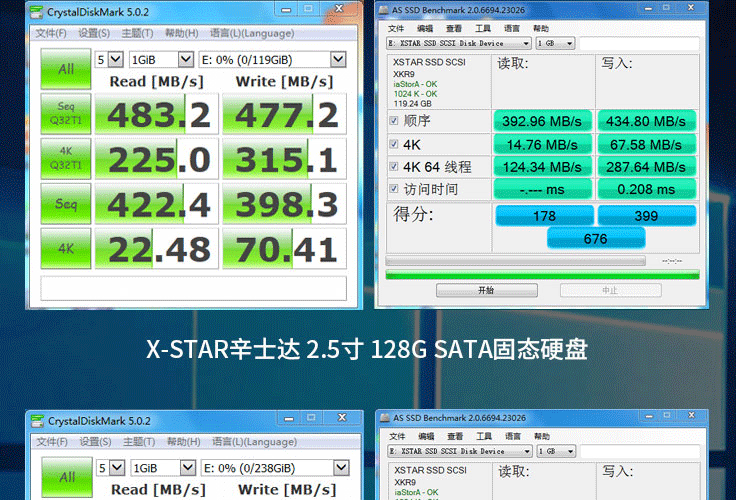Open 语言(L)(Language) menu in top CrystalDiskMark
The image size is (736, 500).
coord(252,33)
